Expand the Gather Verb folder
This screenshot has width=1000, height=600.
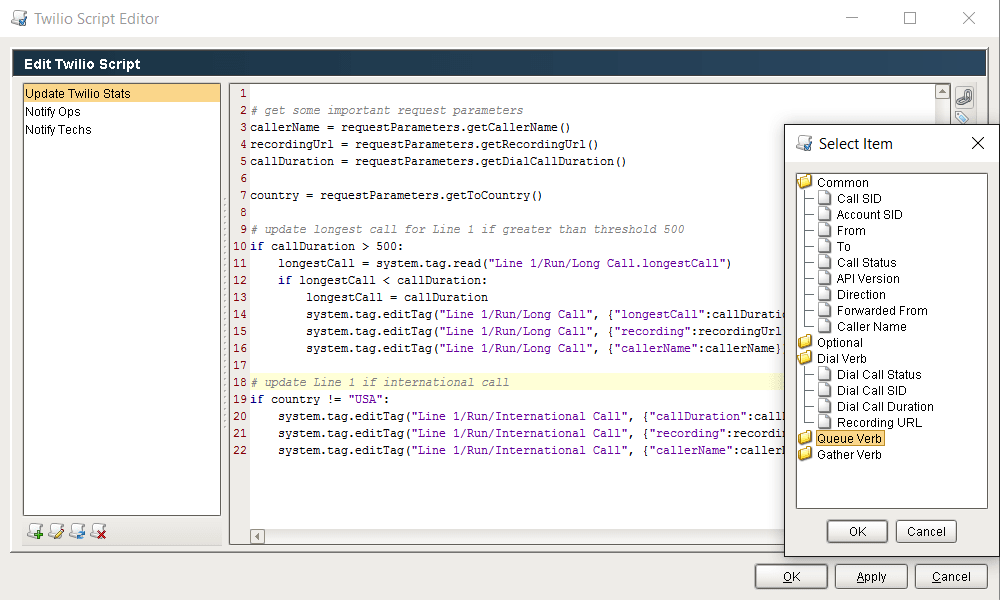805,454
